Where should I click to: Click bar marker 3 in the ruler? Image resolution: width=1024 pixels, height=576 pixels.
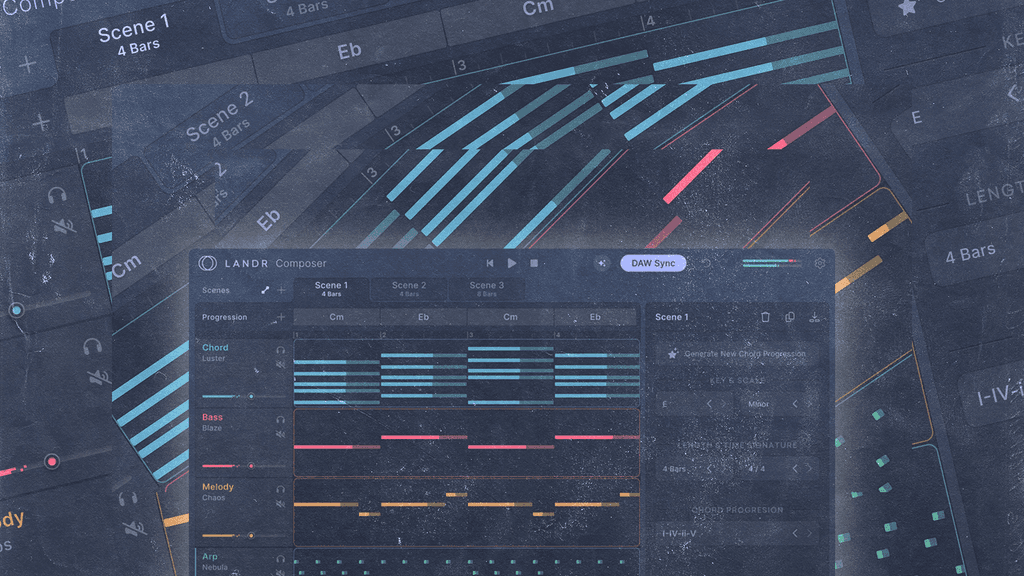click(x=470, y=334)
